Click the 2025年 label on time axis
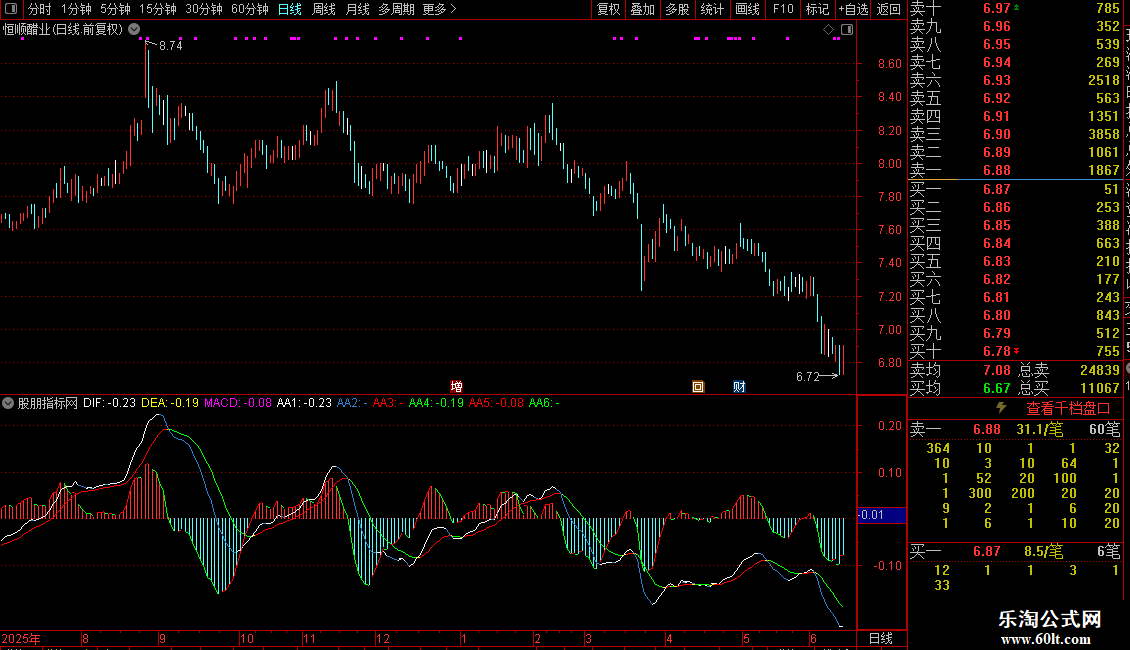The height and width of the screenshot is (650, 1130). coord(21,638)
